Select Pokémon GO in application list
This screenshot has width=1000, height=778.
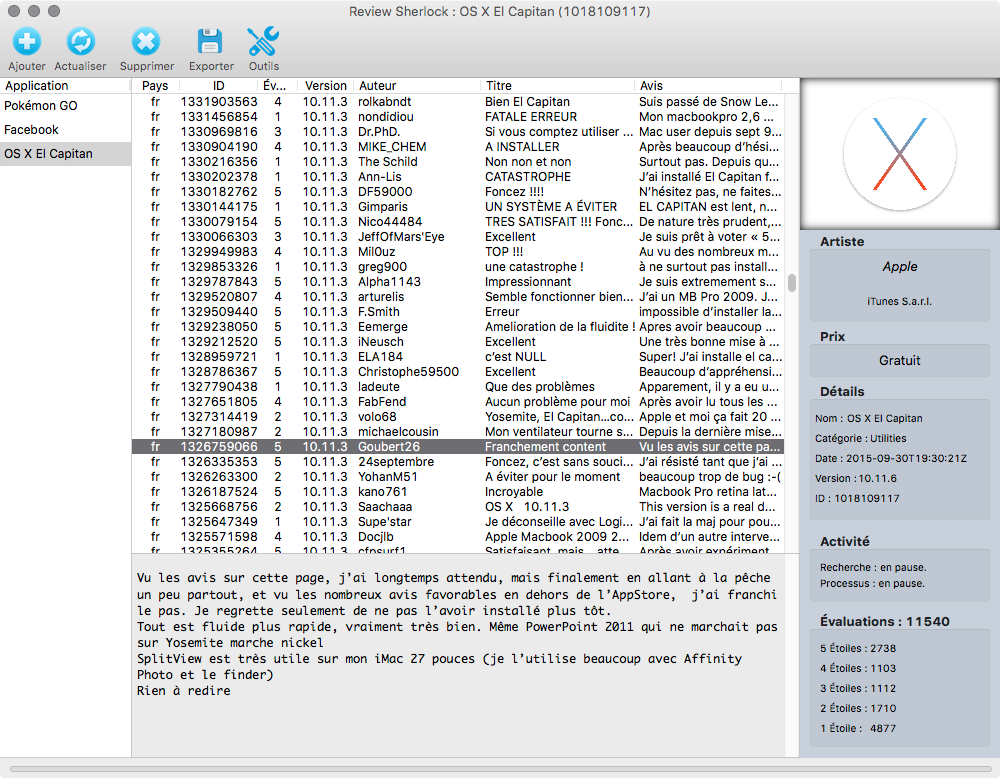66,106
